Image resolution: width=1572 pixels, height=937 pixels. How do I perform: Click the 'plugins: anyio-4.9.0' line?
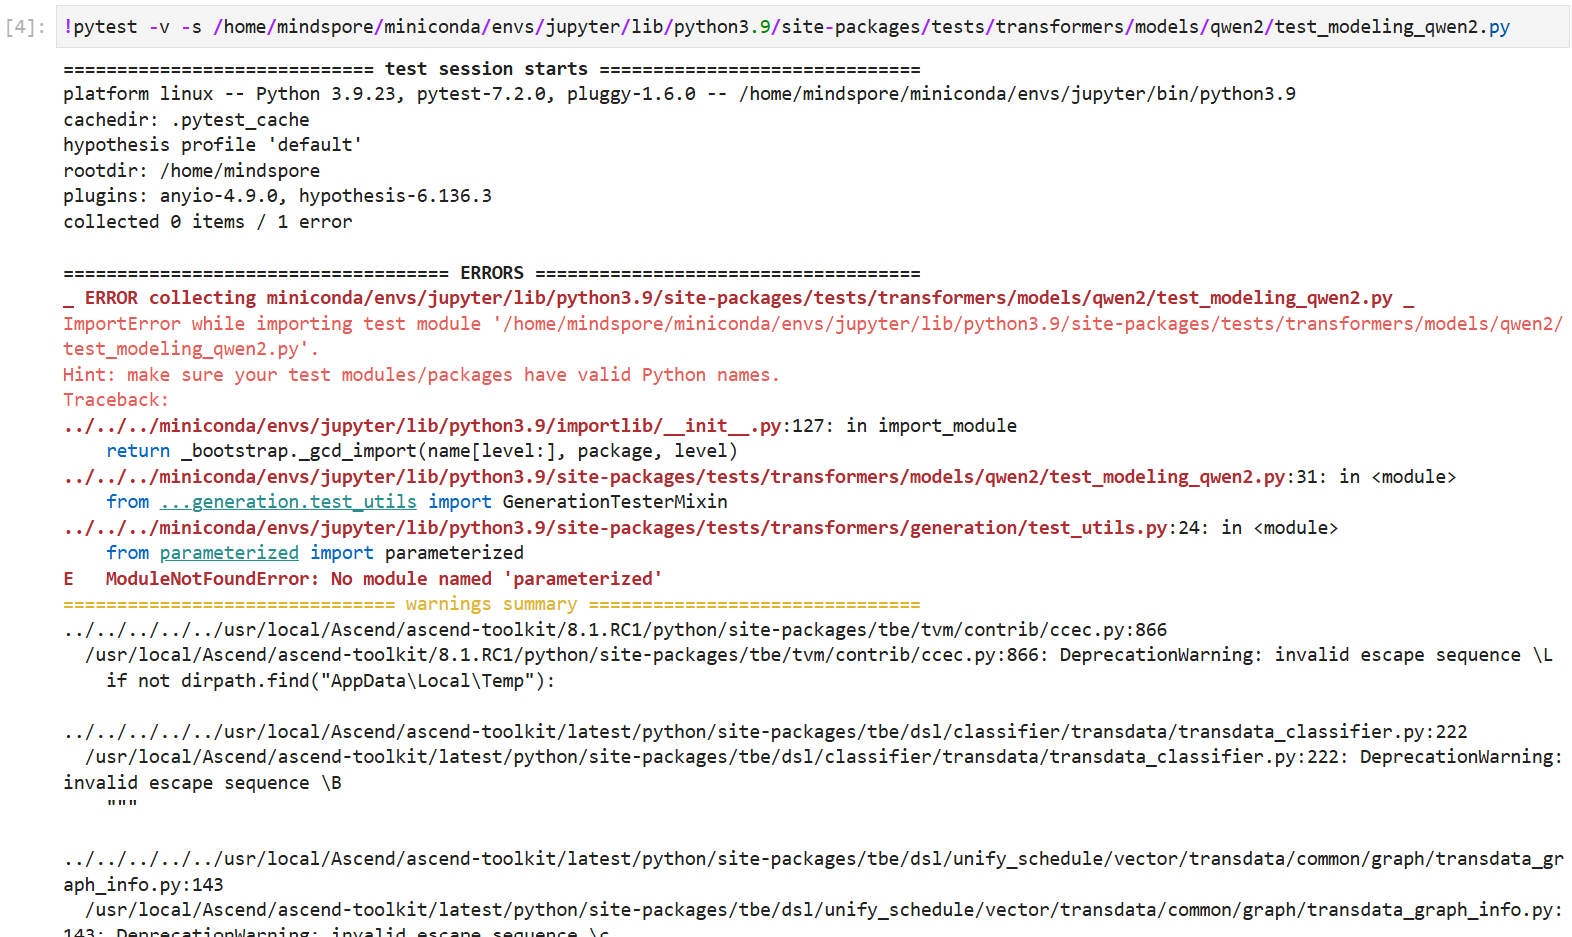[x=277, y=196]
